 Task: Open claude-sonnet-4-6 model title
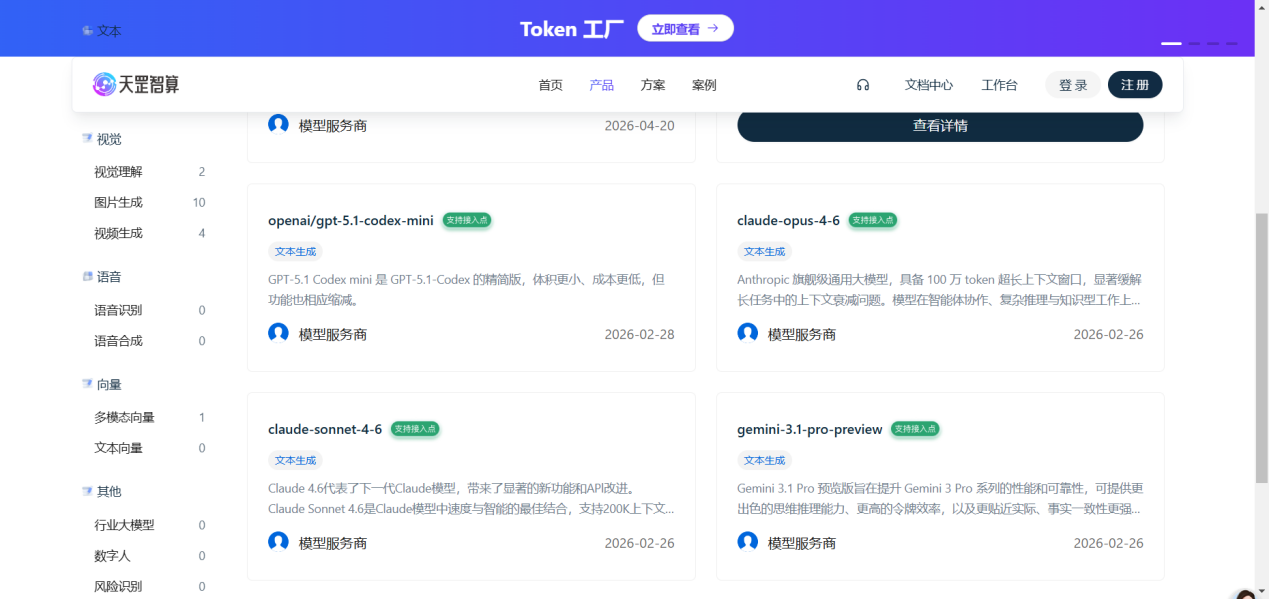click(x=325, y=429)
